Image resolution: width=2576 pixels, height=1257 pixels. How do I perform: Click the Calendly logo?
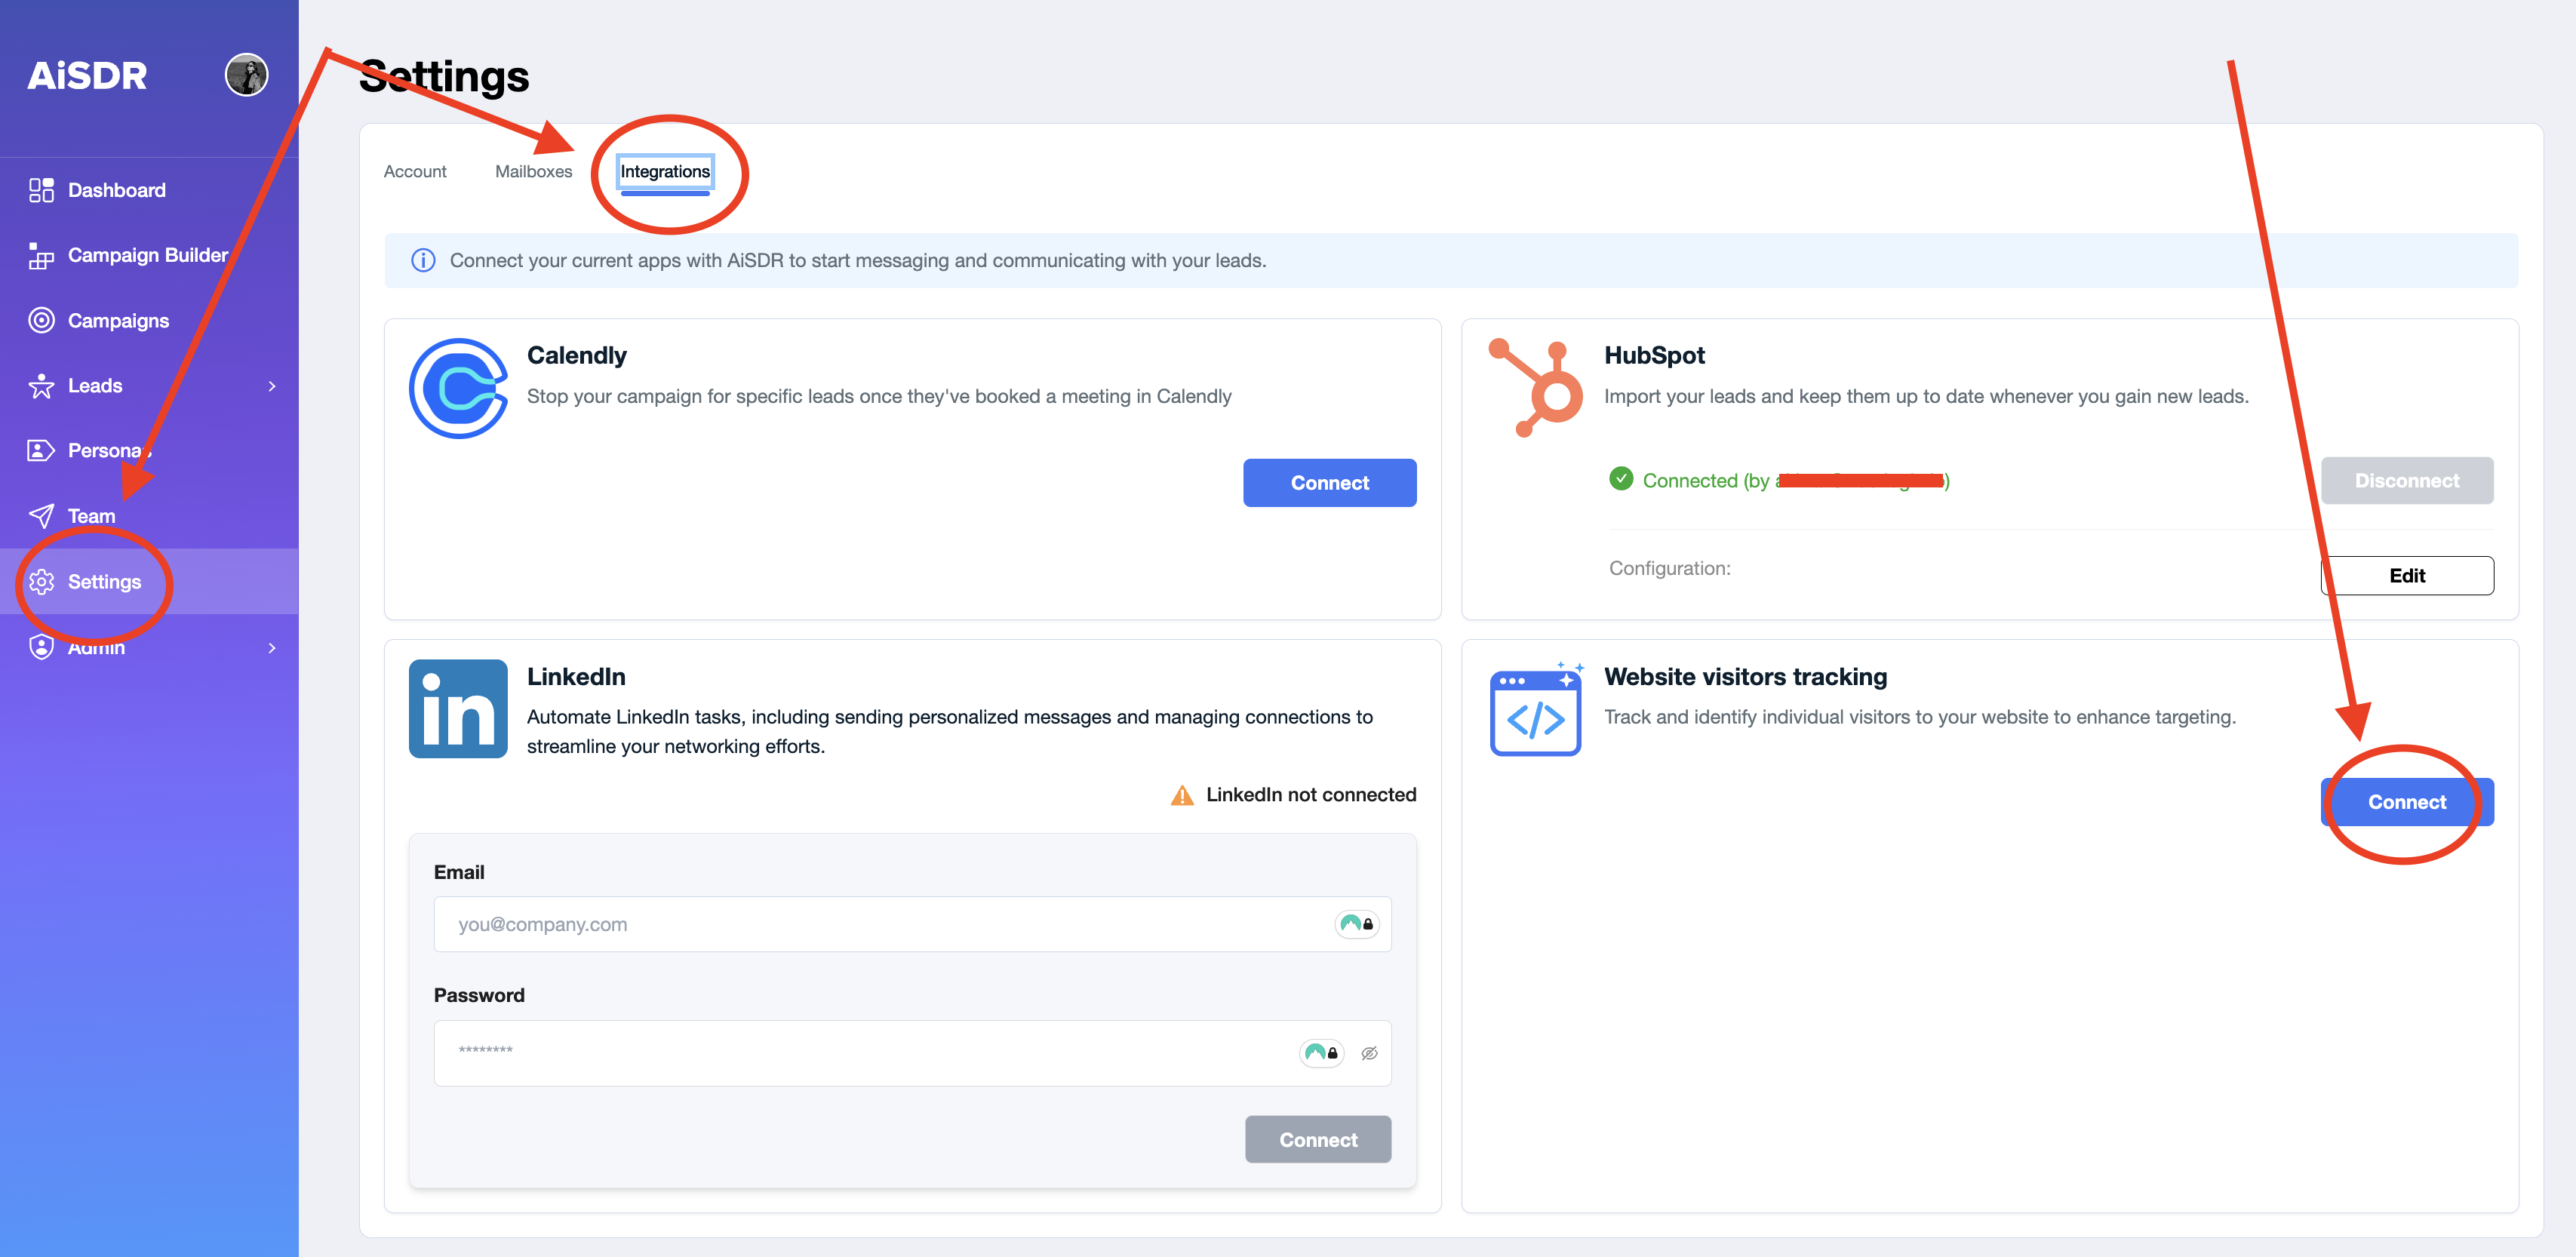pyautogui.click(x=459, y=388)
